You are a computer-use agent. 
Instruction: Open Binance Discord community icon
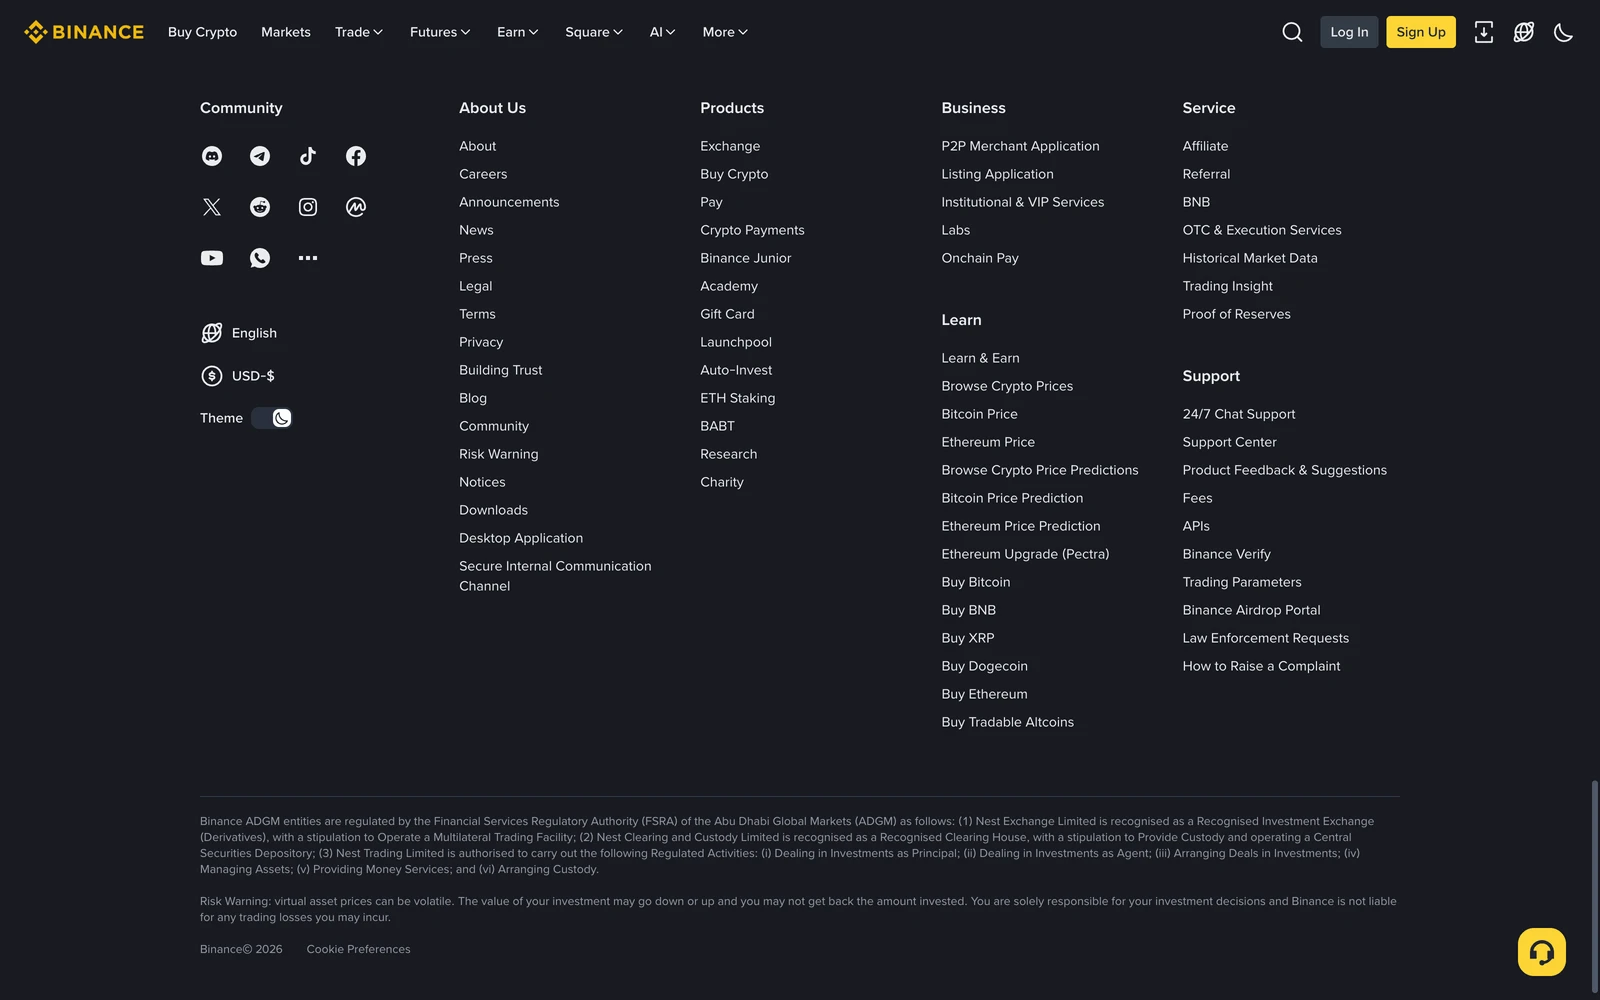click(x=212, y=156)
